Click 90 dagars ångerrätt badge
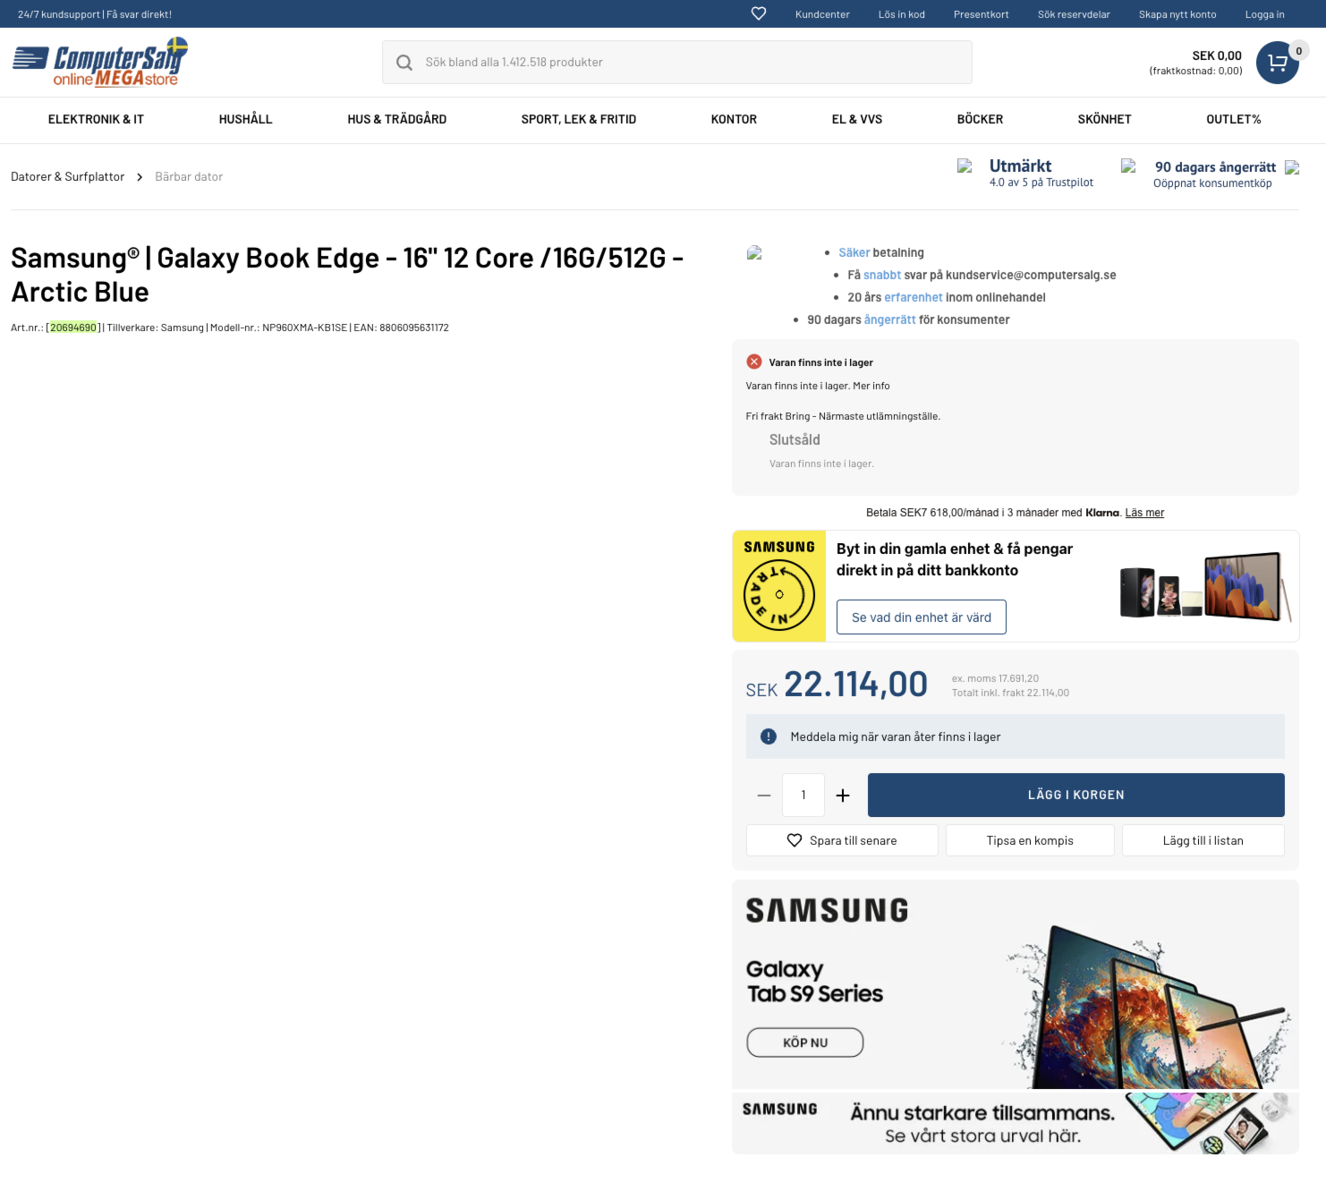Screen dimensions: 1326x1200 1214,174
